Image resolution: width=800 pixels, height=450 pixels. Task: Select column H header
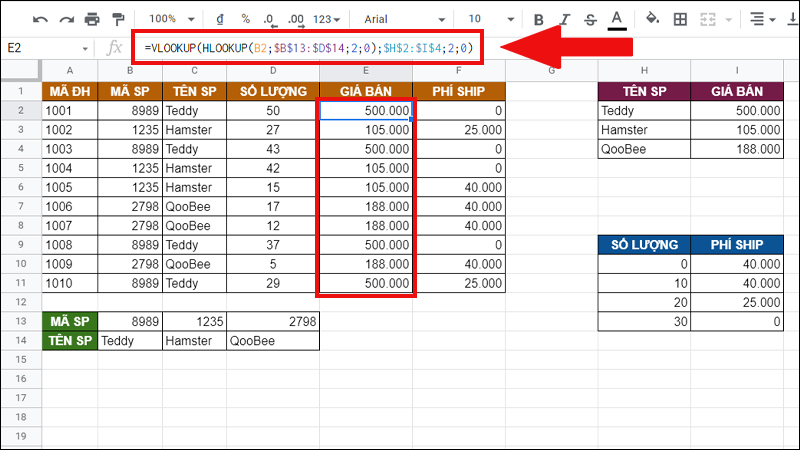pyautogui.click(x=644, y=70)
